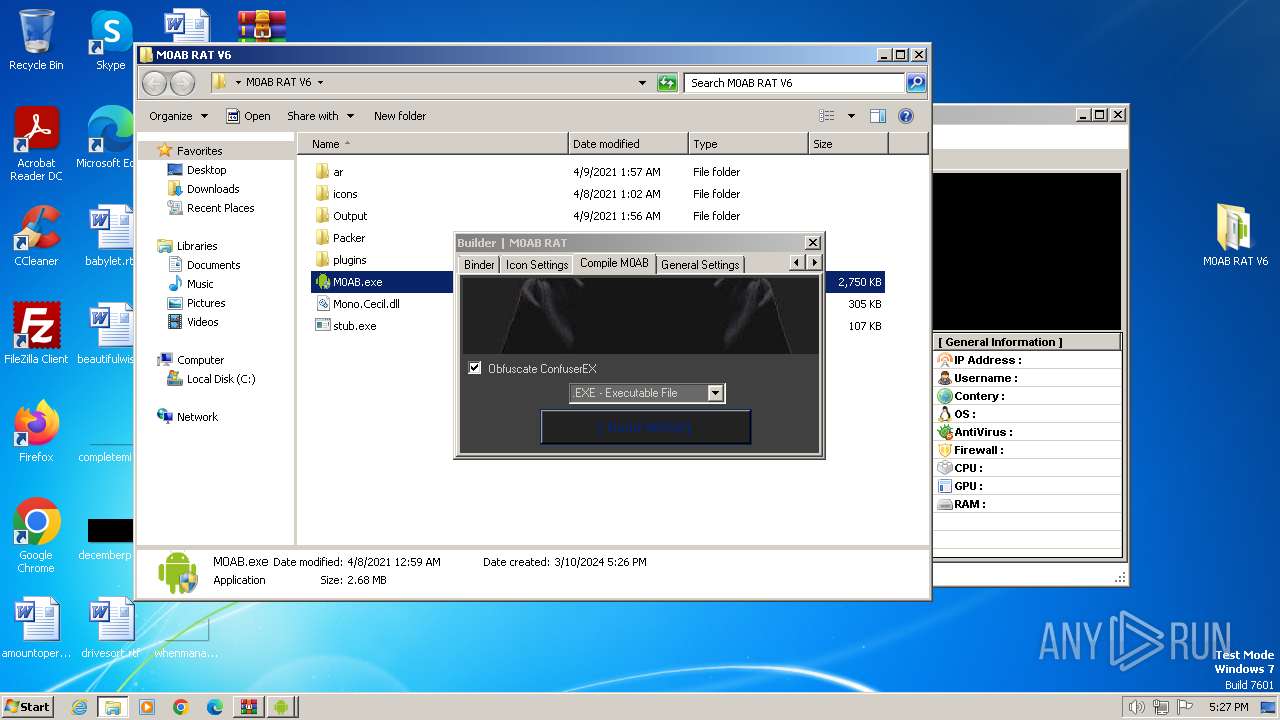
Task: Switch to the General Settings tab
Action: click(700, 264)
